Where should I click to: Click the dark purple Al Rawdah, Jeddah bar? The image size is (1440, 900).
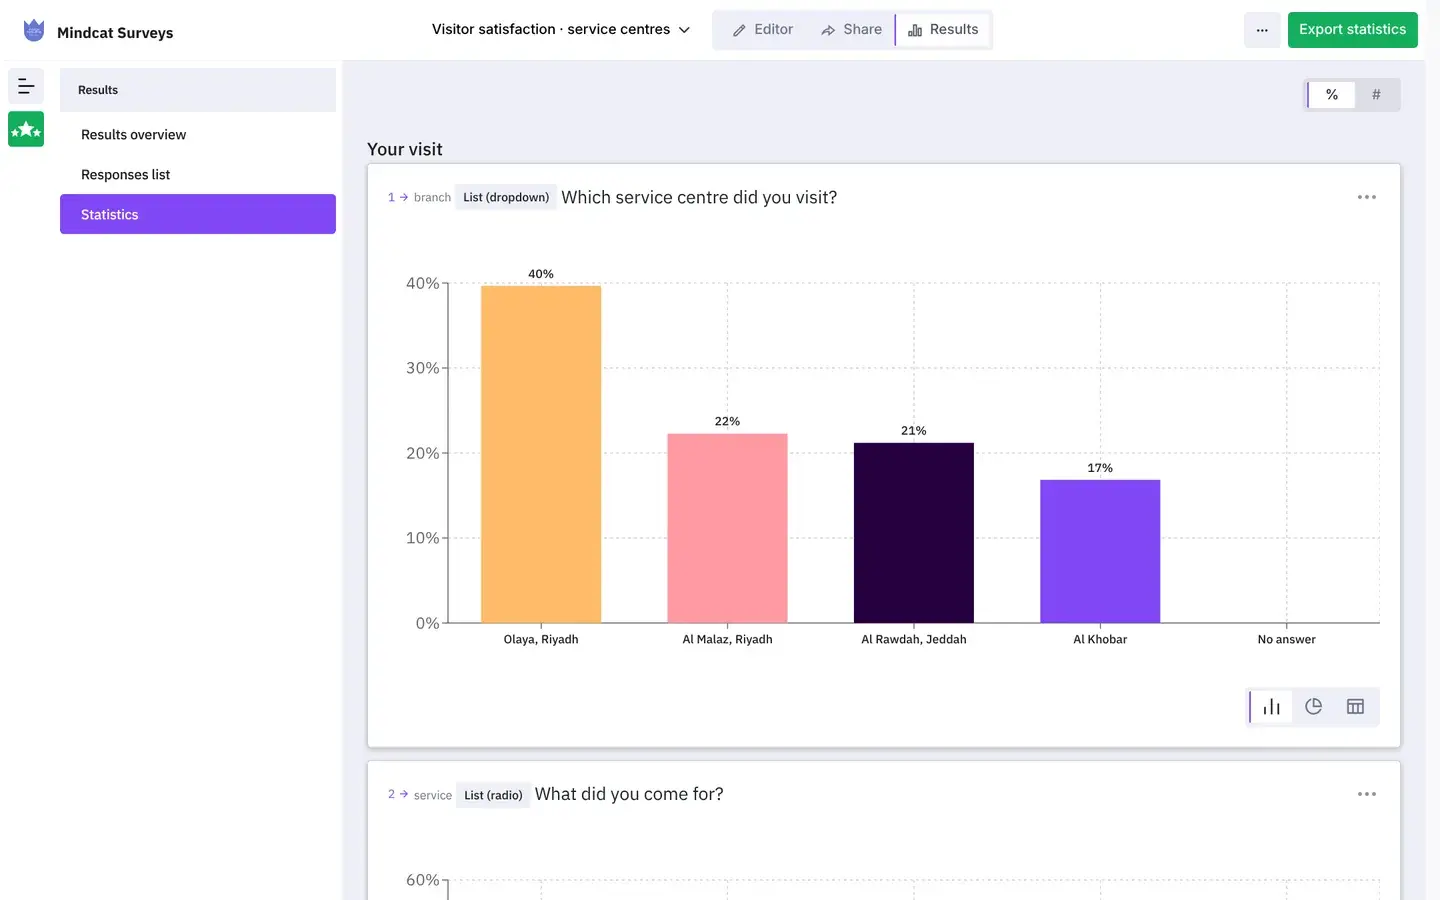(914, 533)
